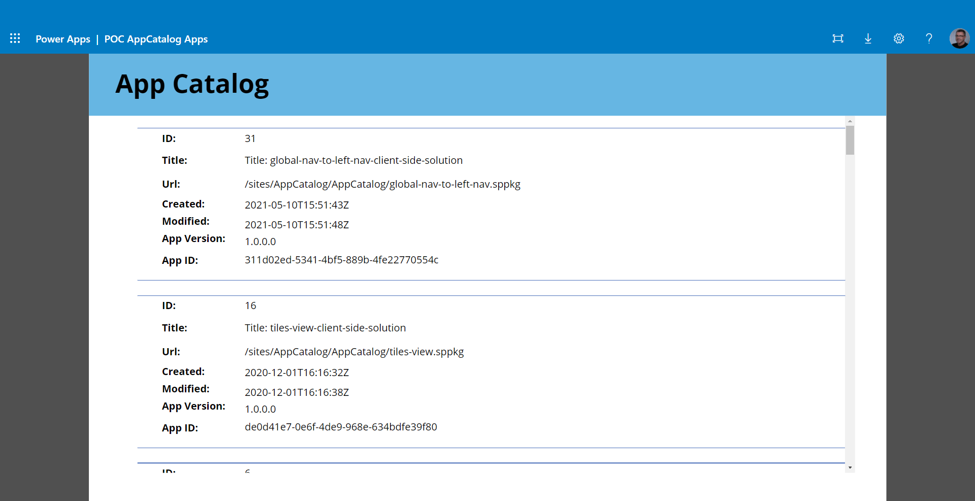Click App ID value starting with de0d41e7

(x=340, y=427)
